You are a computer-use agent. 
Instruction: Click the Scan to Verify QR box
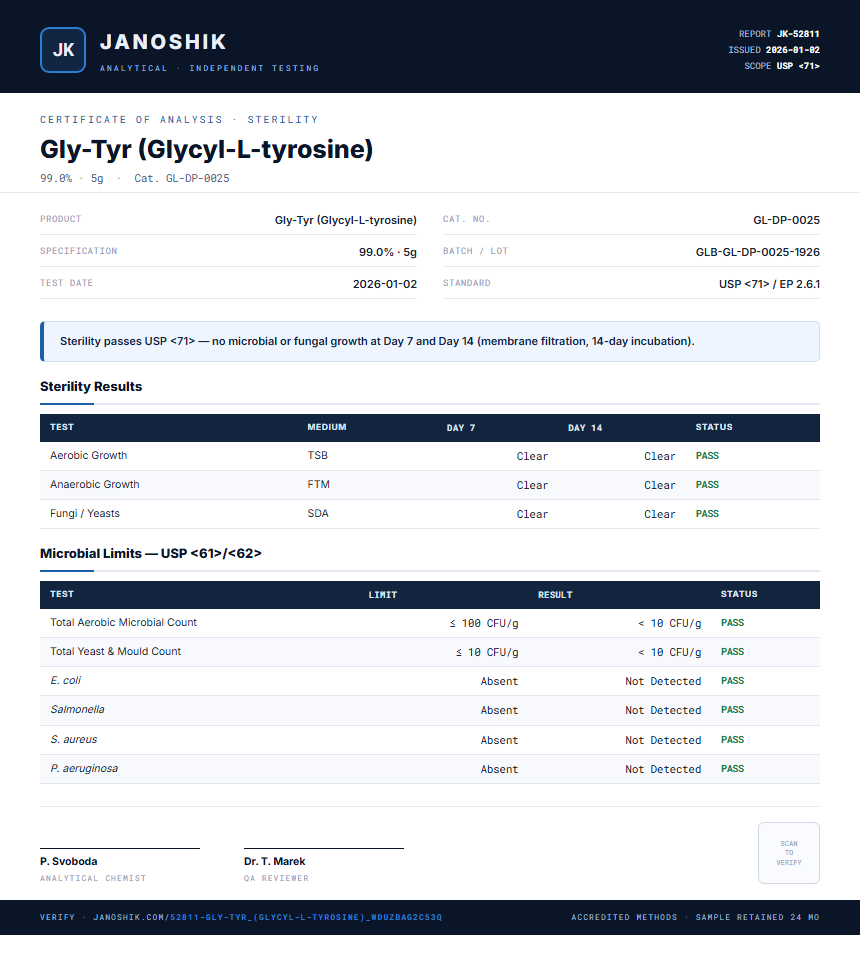tap(789, 852)
